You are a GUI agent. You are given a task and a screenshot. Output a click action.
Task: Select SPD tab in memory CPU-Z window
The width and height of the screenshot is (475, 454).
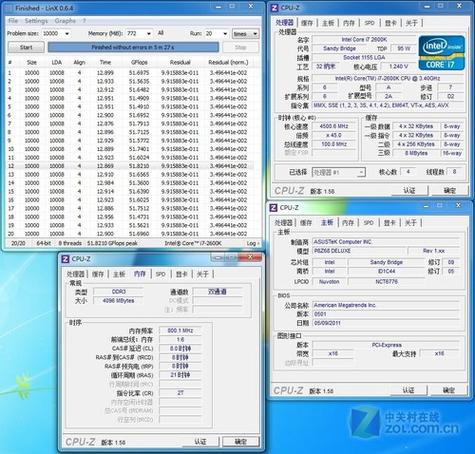point(160,274)
